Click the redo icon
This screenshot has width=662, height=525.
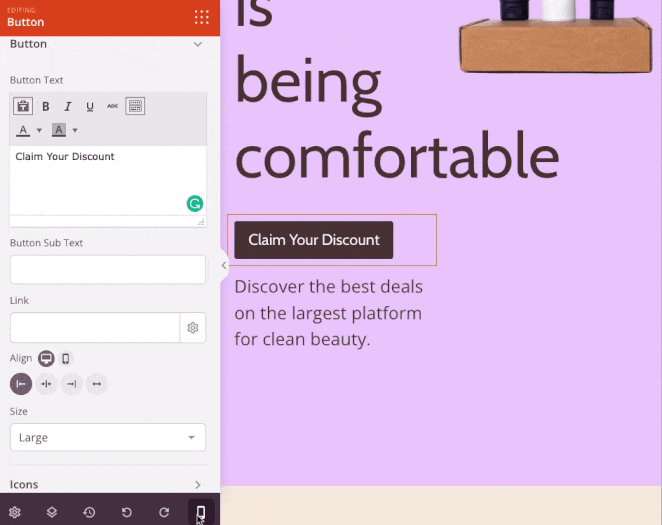coord(164,512)
